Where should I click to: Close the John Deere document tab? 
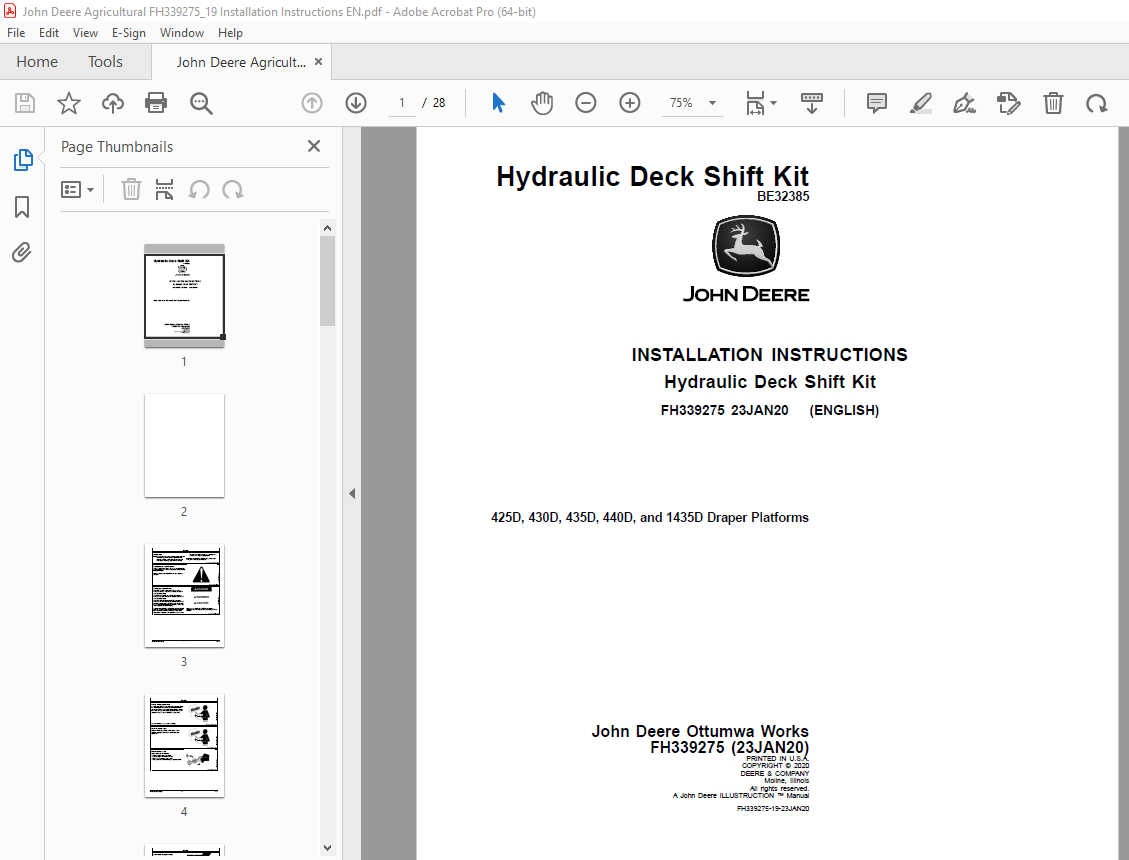click(318, 62)
